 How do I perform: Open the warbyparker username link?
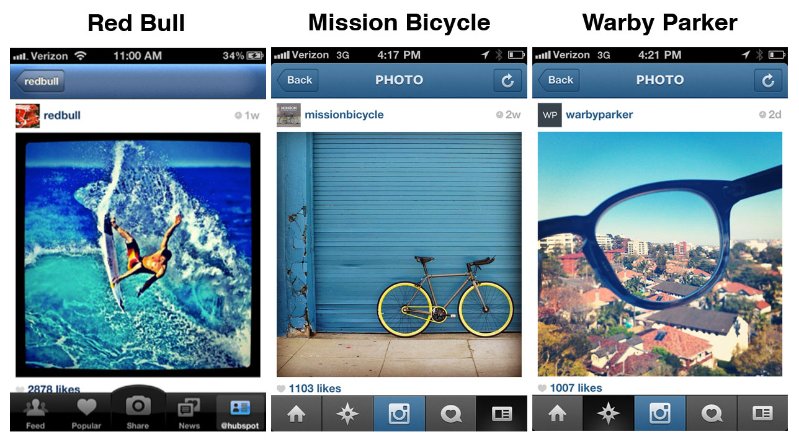(x=599, y=115)
